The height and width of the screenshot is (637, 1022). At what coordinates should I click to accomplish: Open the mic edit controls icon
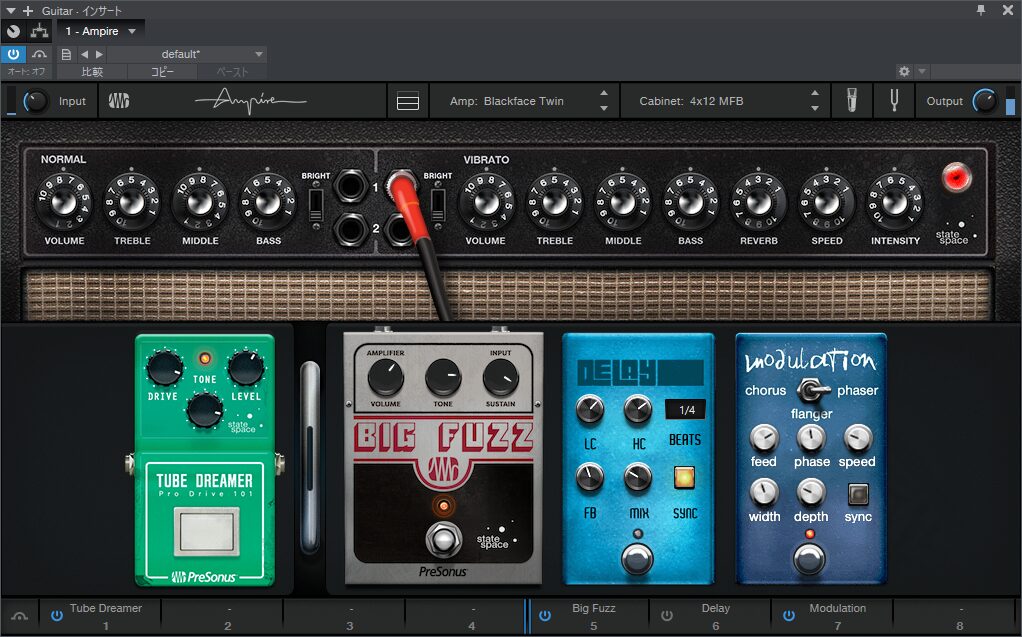point(852,101)
